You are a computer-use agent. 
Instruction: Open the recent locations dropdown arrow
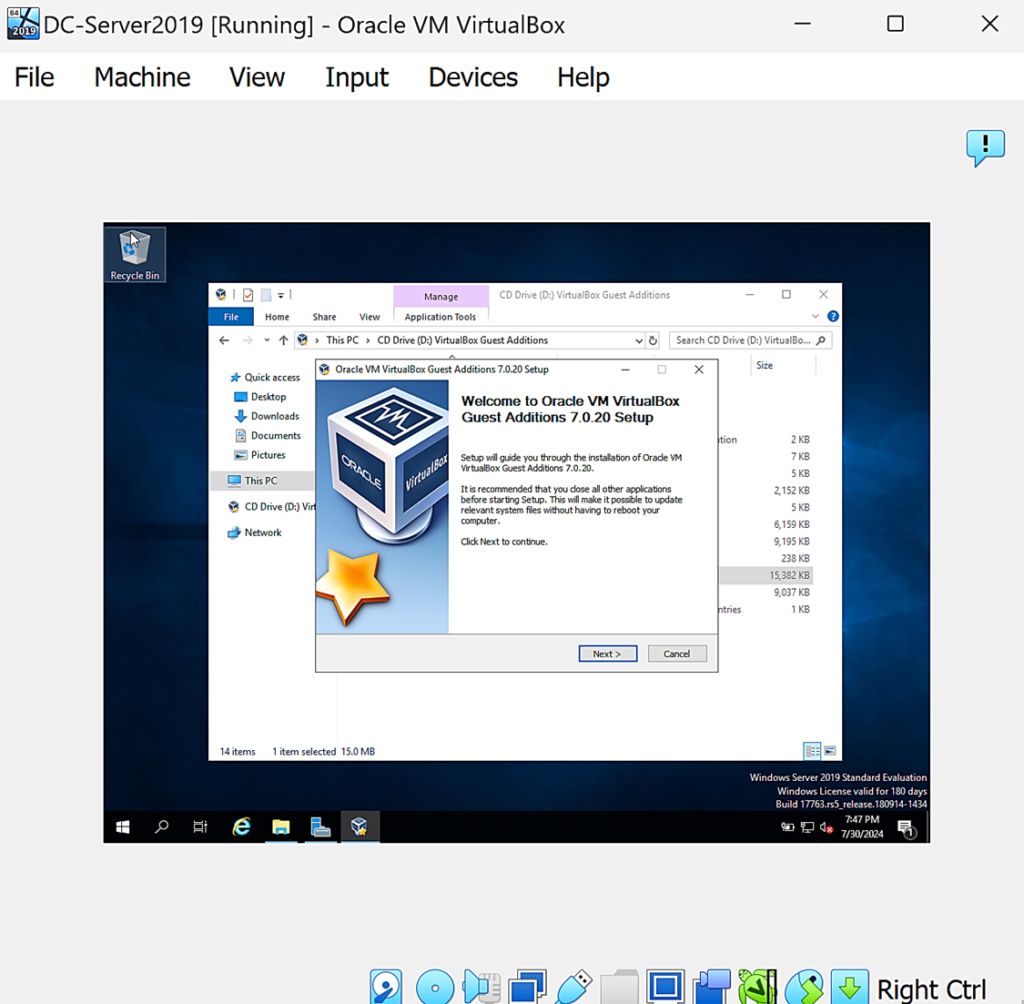[x=267, y=340]
